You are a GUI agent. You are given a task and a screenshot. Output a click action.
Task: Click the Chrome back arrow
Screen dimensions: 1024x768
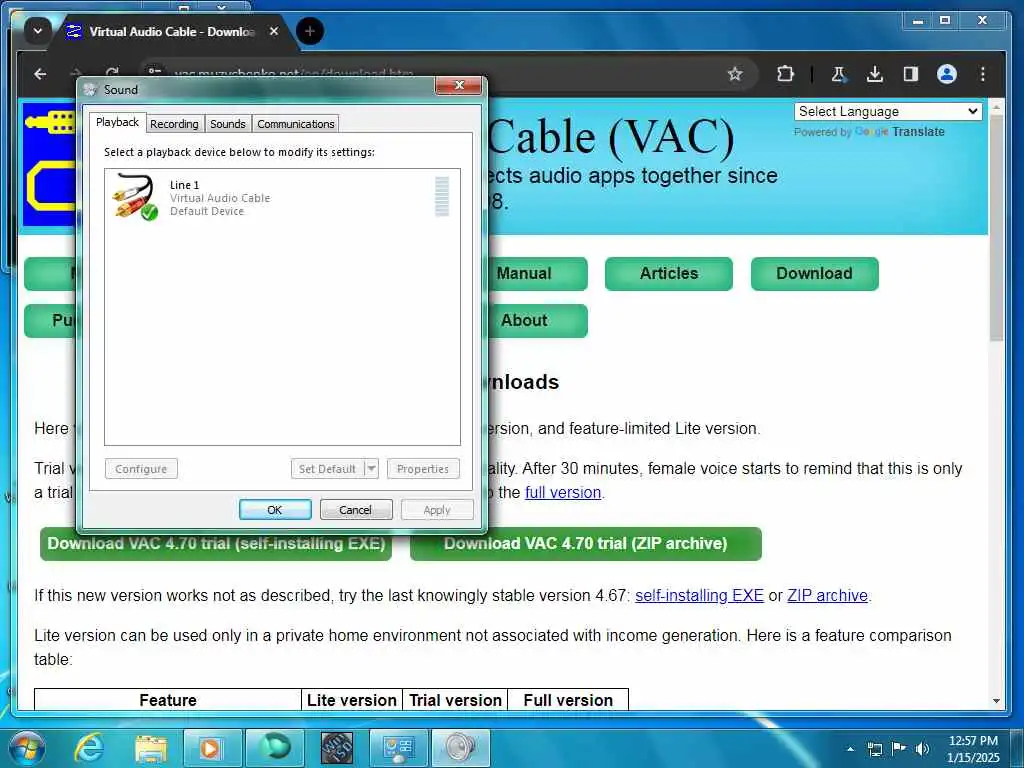click(x=40, y=74)
